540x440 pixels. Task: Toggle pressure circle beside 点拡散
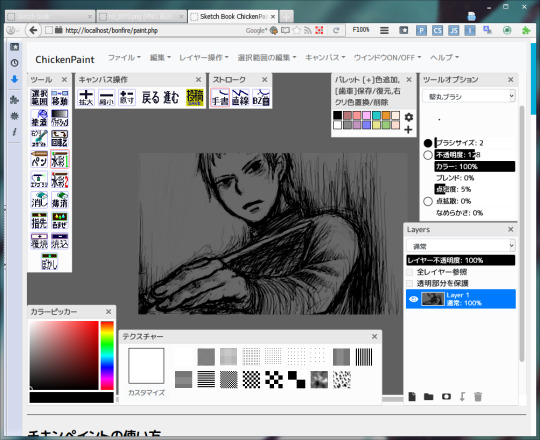tap(428, 201)
